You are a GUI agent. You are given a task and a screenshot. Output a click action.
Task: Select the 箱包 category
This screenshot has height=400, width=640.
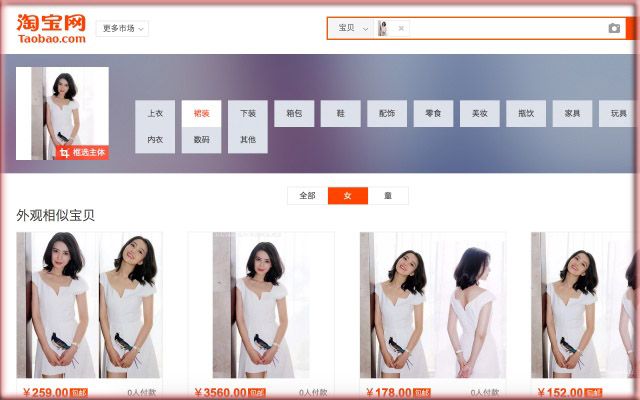tap(294, 113)
